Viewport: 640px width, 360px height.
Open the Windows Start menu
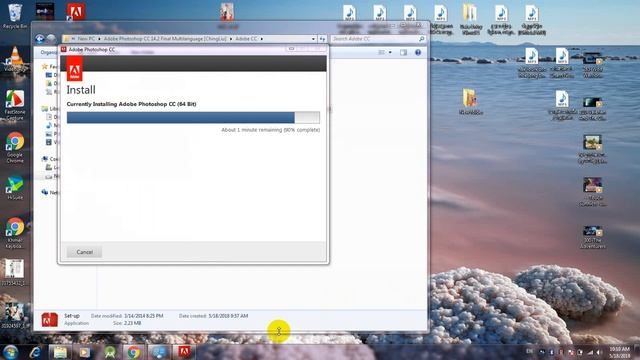10,352
